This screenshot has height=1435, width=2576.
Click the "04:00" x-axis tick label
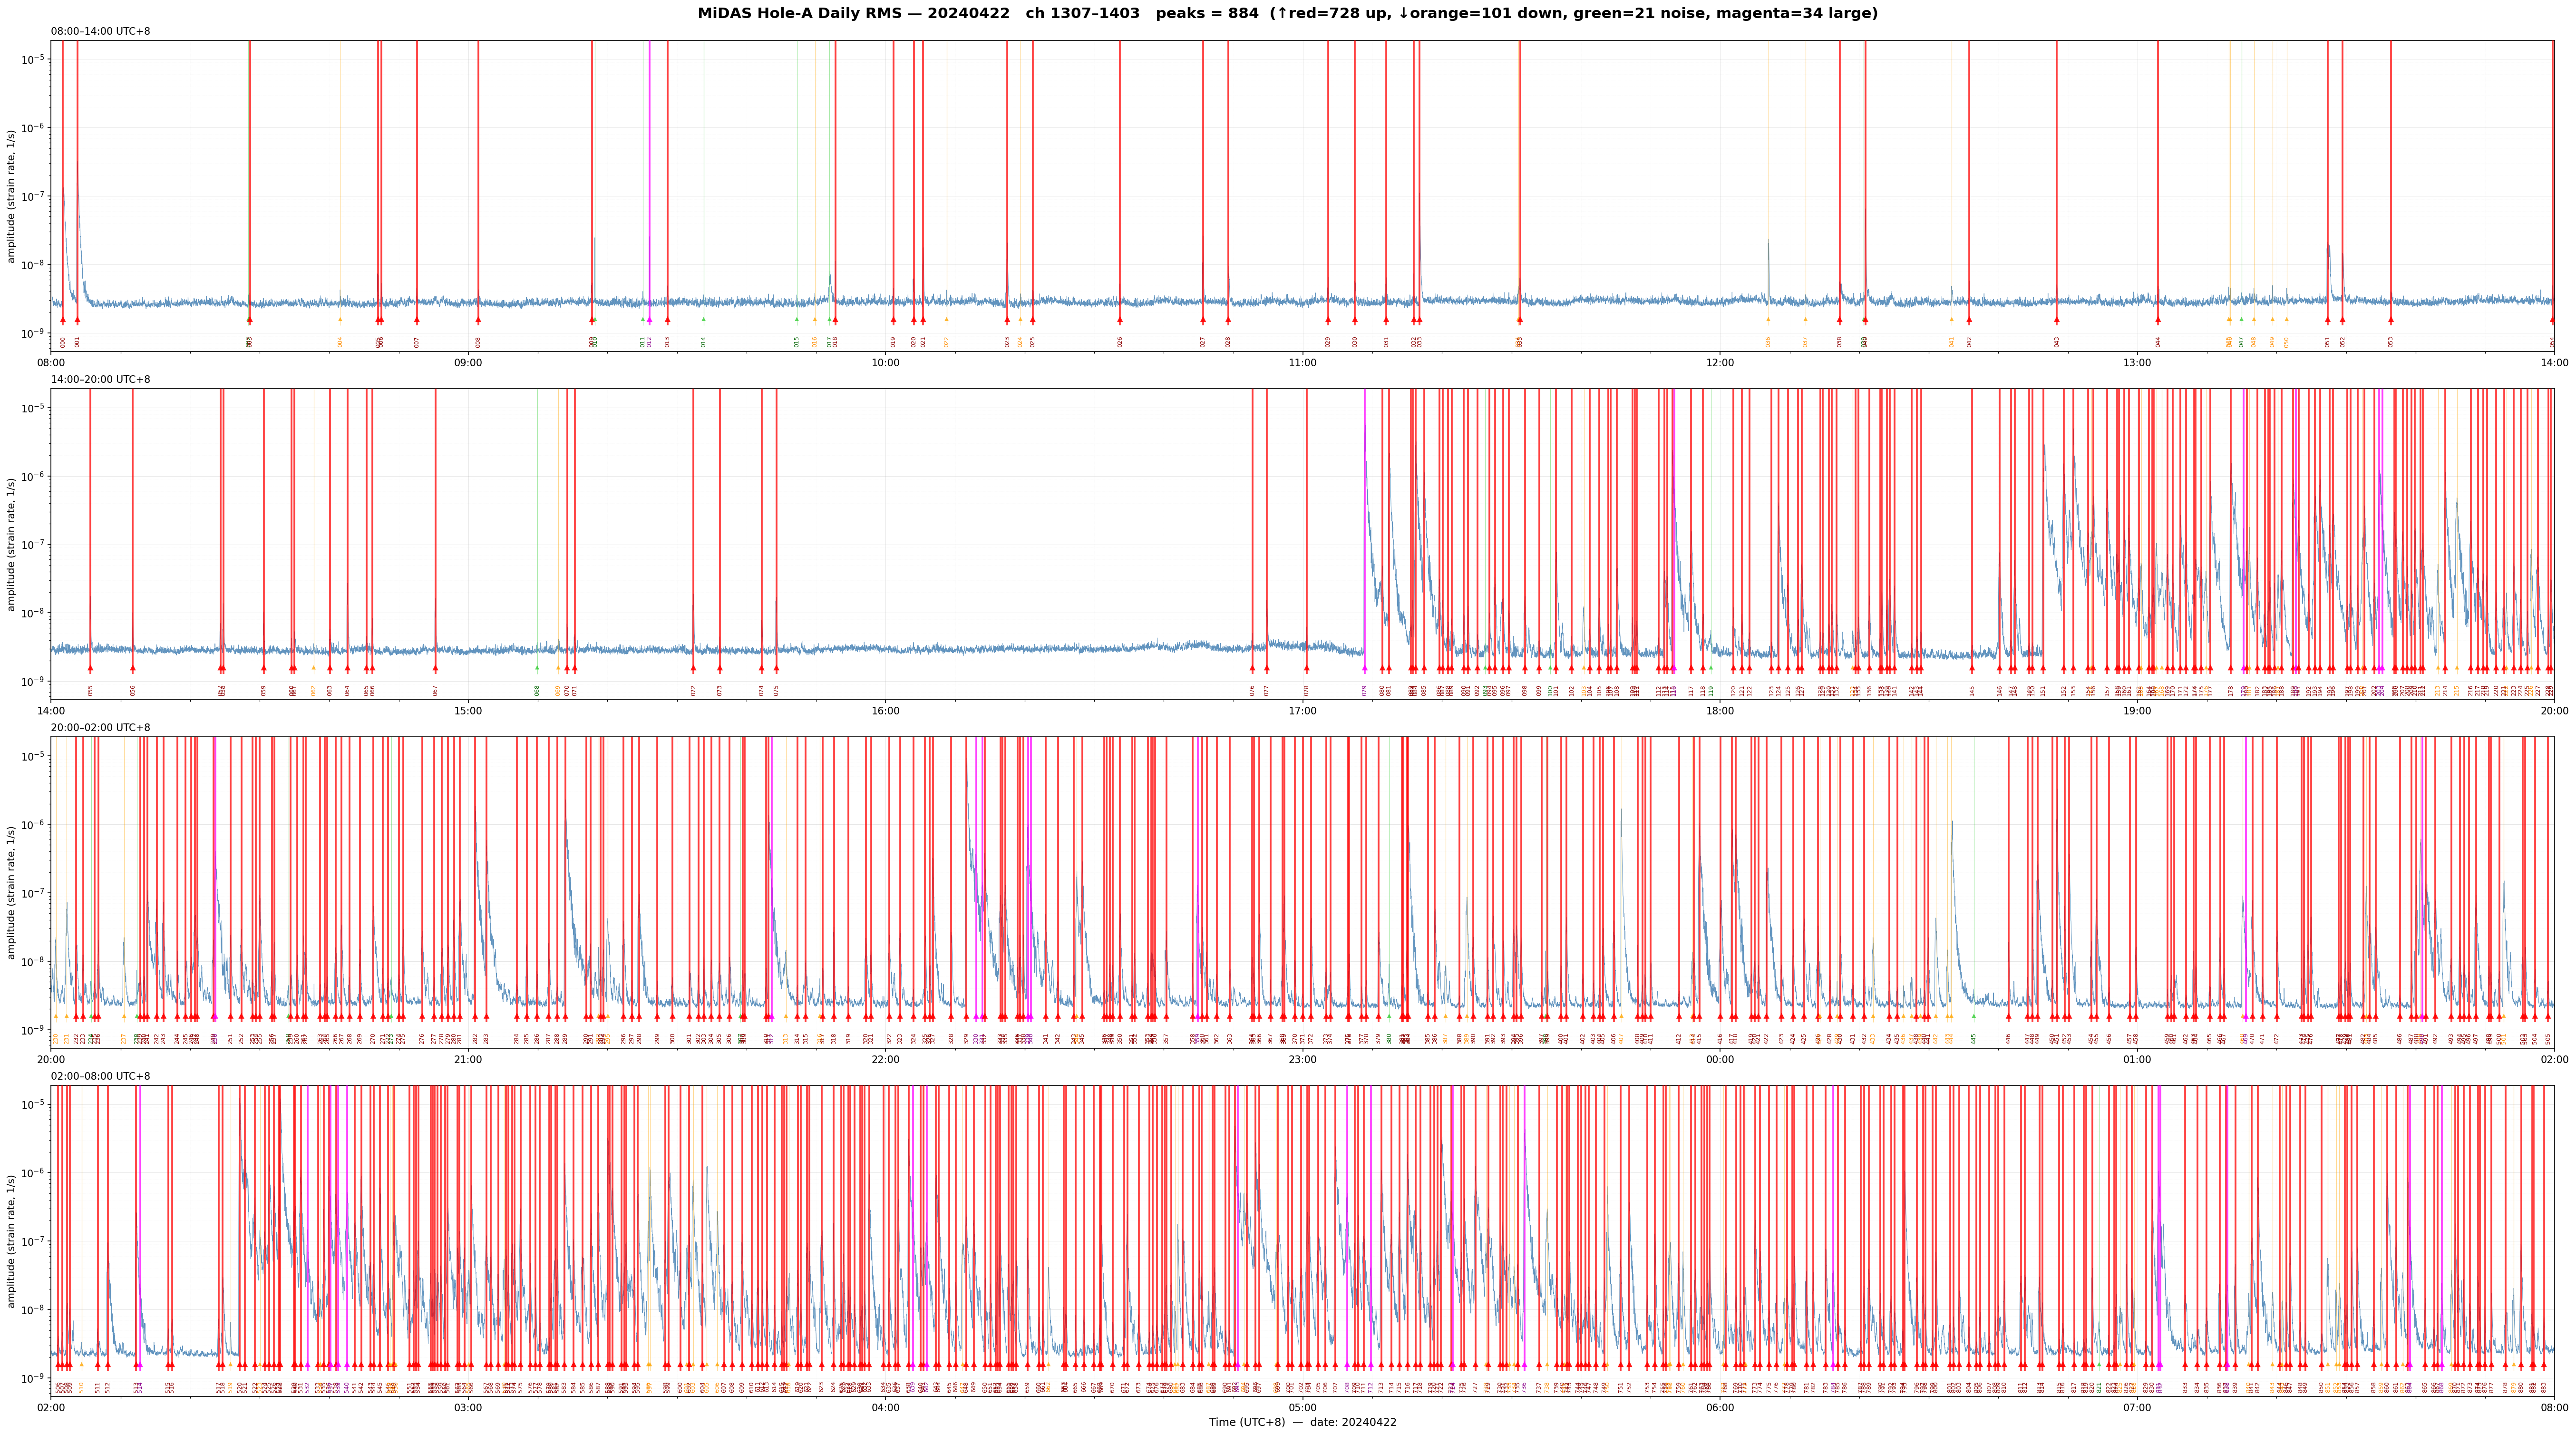point(885,1407)
